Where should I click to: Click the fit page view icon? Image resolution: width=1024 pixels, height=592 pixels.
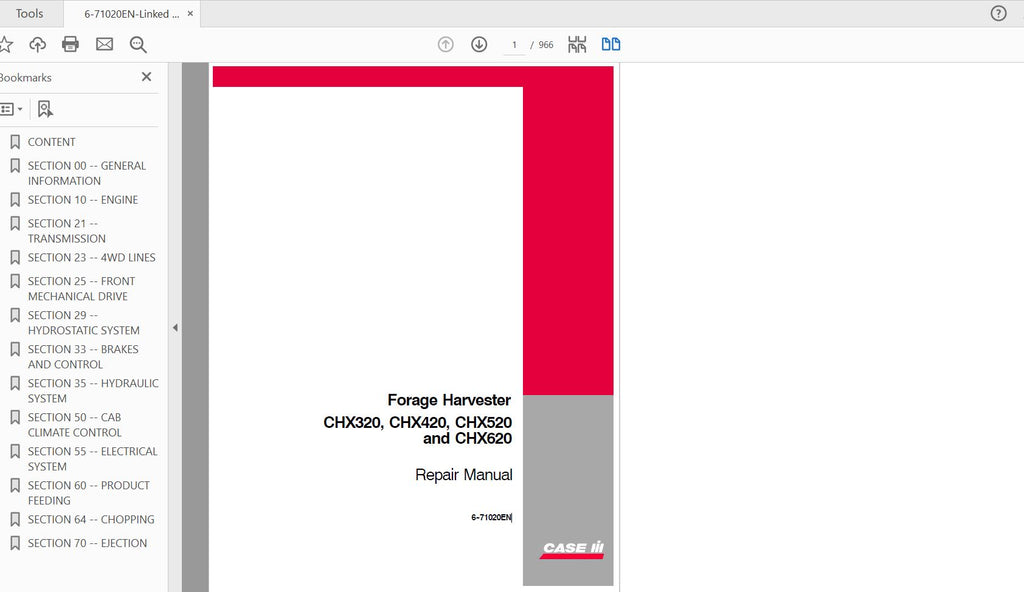click(577, 44)
